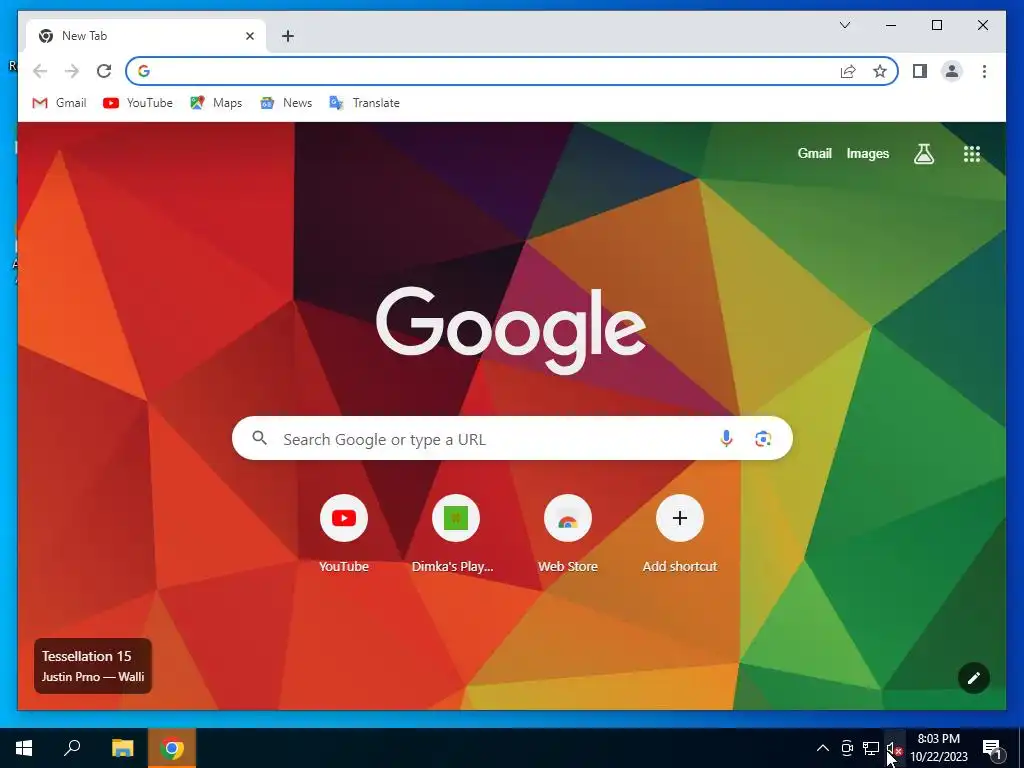
Task: Reload the page with the refresh icon
Action: pyautogui.click(x=104, y=71)
